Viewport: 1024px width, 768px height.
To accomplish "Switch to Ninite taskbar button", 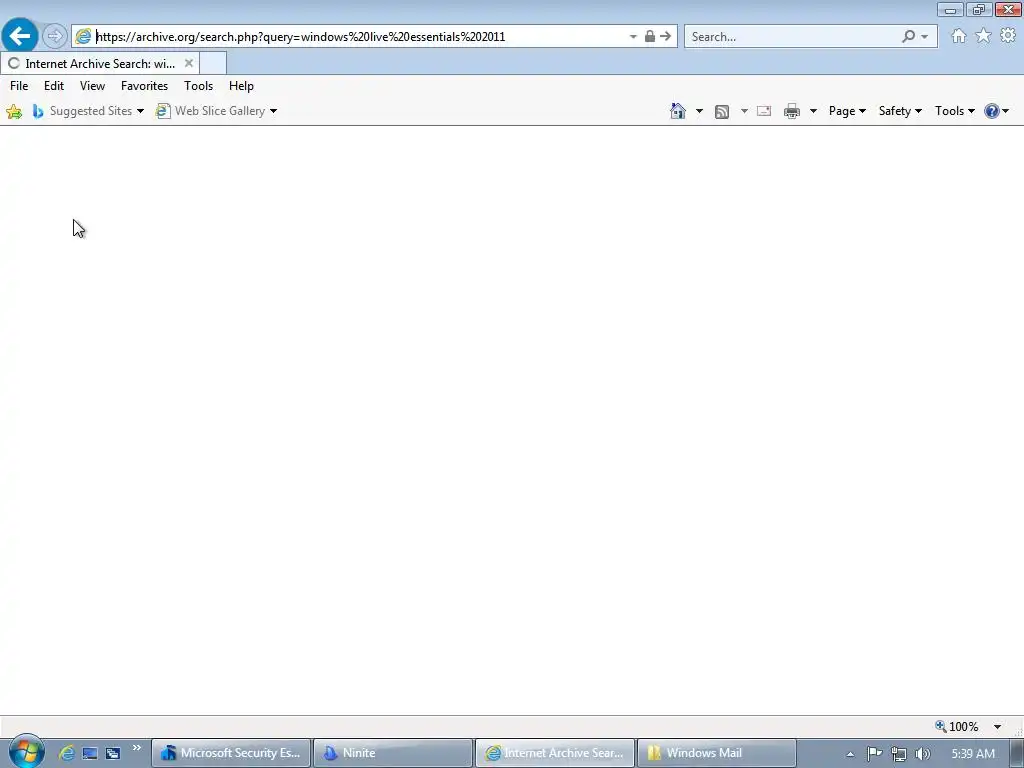I will [x=392, y=753].
